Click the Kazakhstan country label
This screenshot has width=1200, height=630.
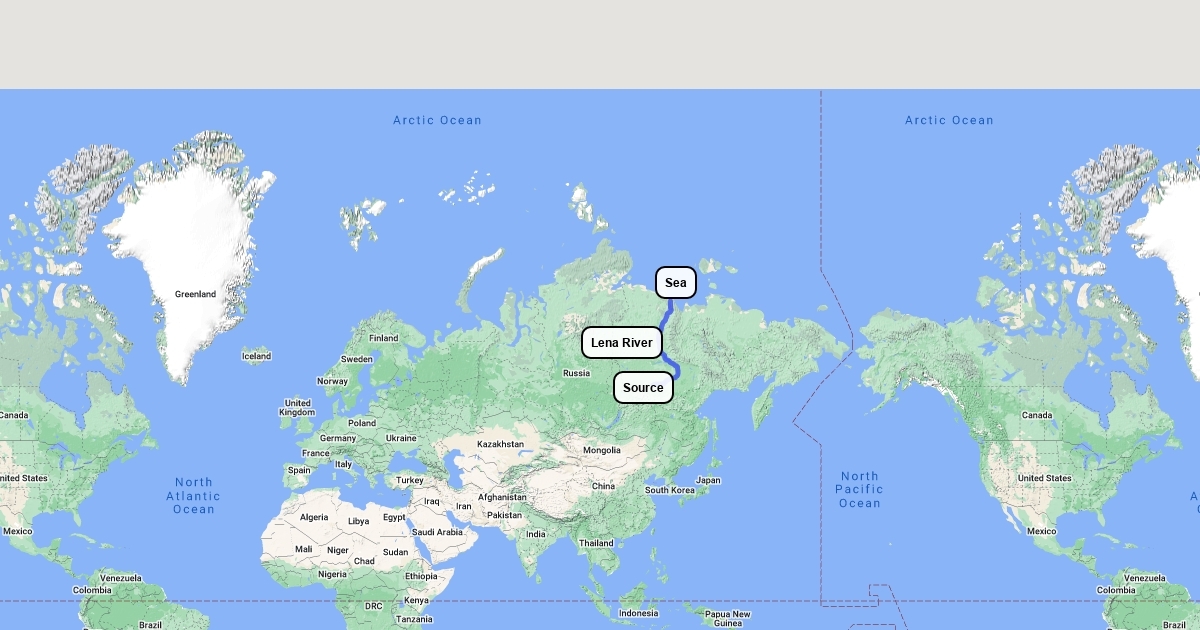tap(500, 444)
